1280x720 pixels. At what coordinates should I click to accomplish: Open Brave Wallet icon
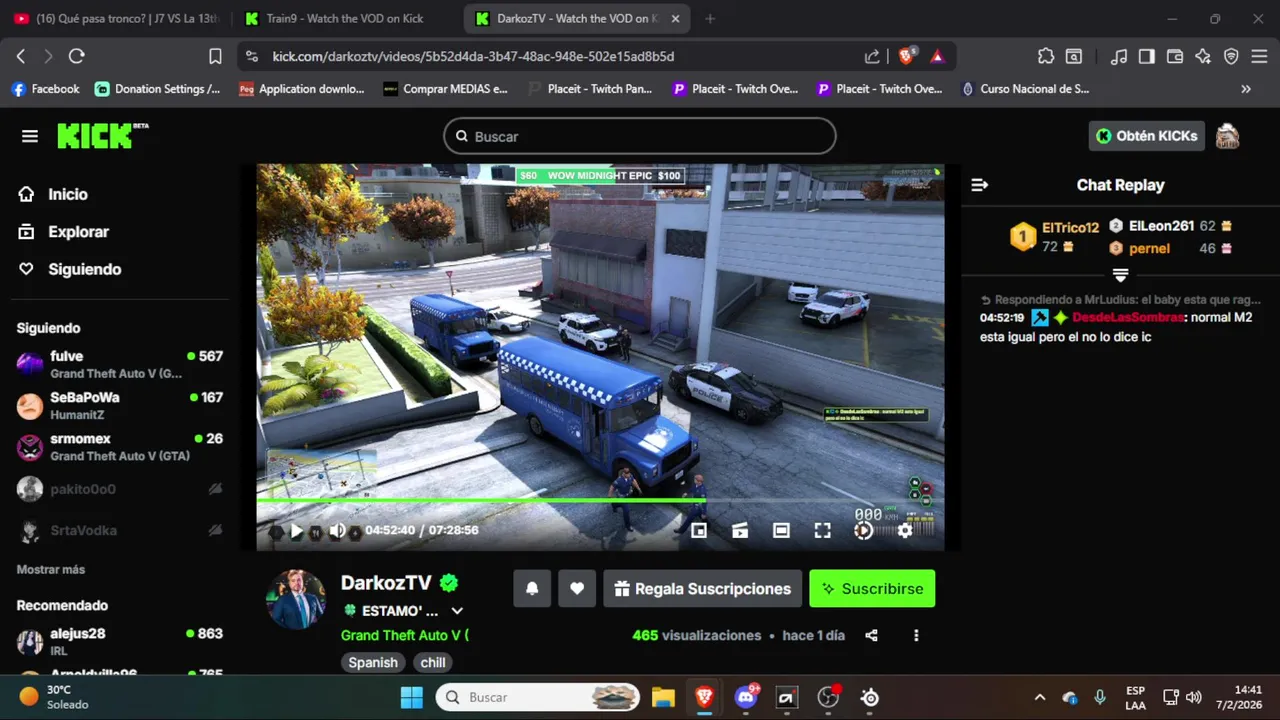[x=1175, y=57]
